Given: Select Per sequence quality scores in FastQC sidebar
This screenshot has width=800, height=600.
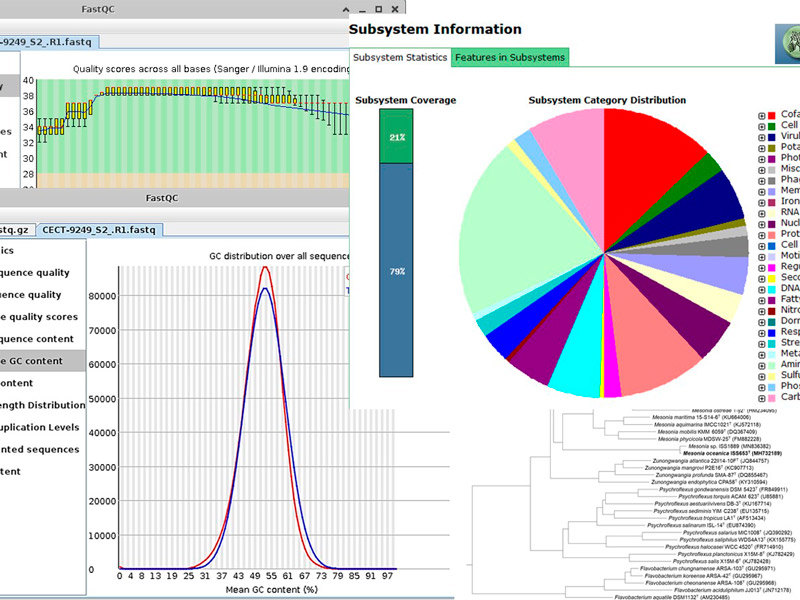Looking at the screenshot, I should pos(40,316).
